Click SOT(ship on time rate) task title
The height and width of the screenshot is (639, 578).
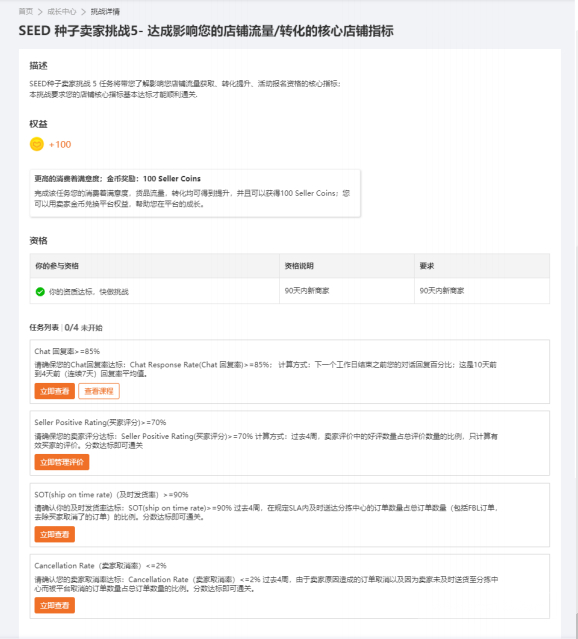click(111, 495)
